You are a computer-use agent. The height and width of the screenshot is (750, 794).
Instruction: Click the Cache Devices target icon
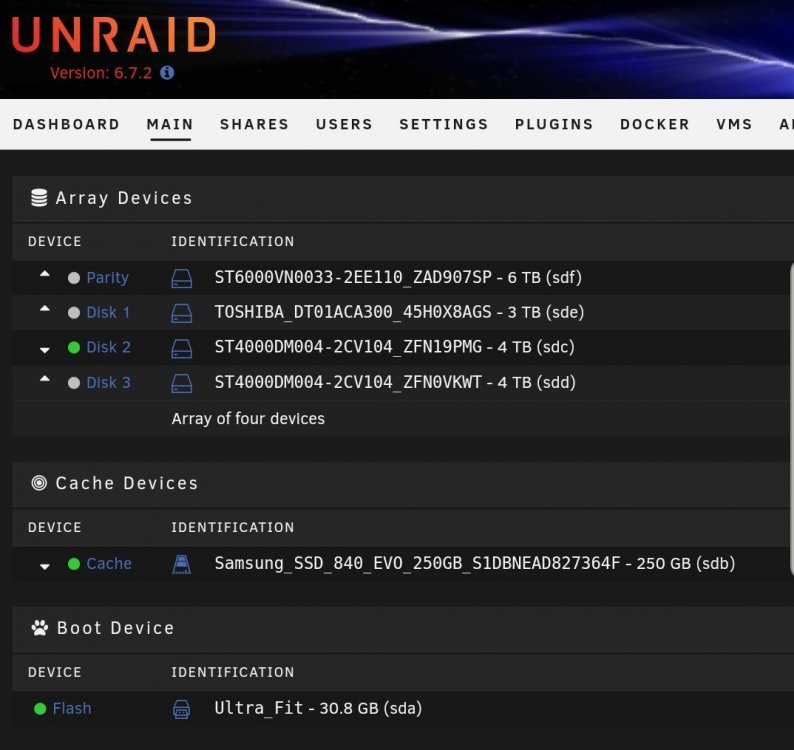click(39, 483)
